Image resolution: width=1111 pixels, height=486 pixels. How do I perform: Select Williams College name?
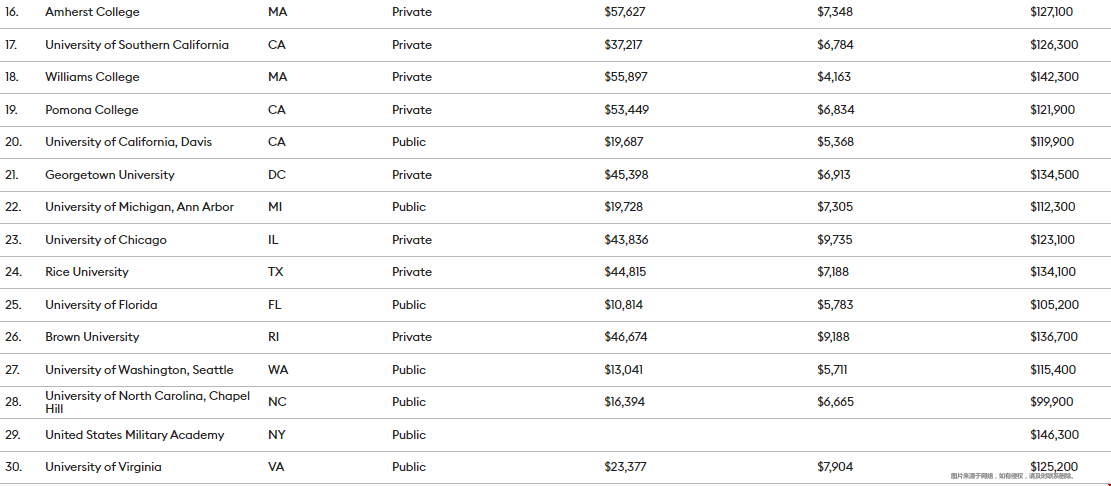92,77
